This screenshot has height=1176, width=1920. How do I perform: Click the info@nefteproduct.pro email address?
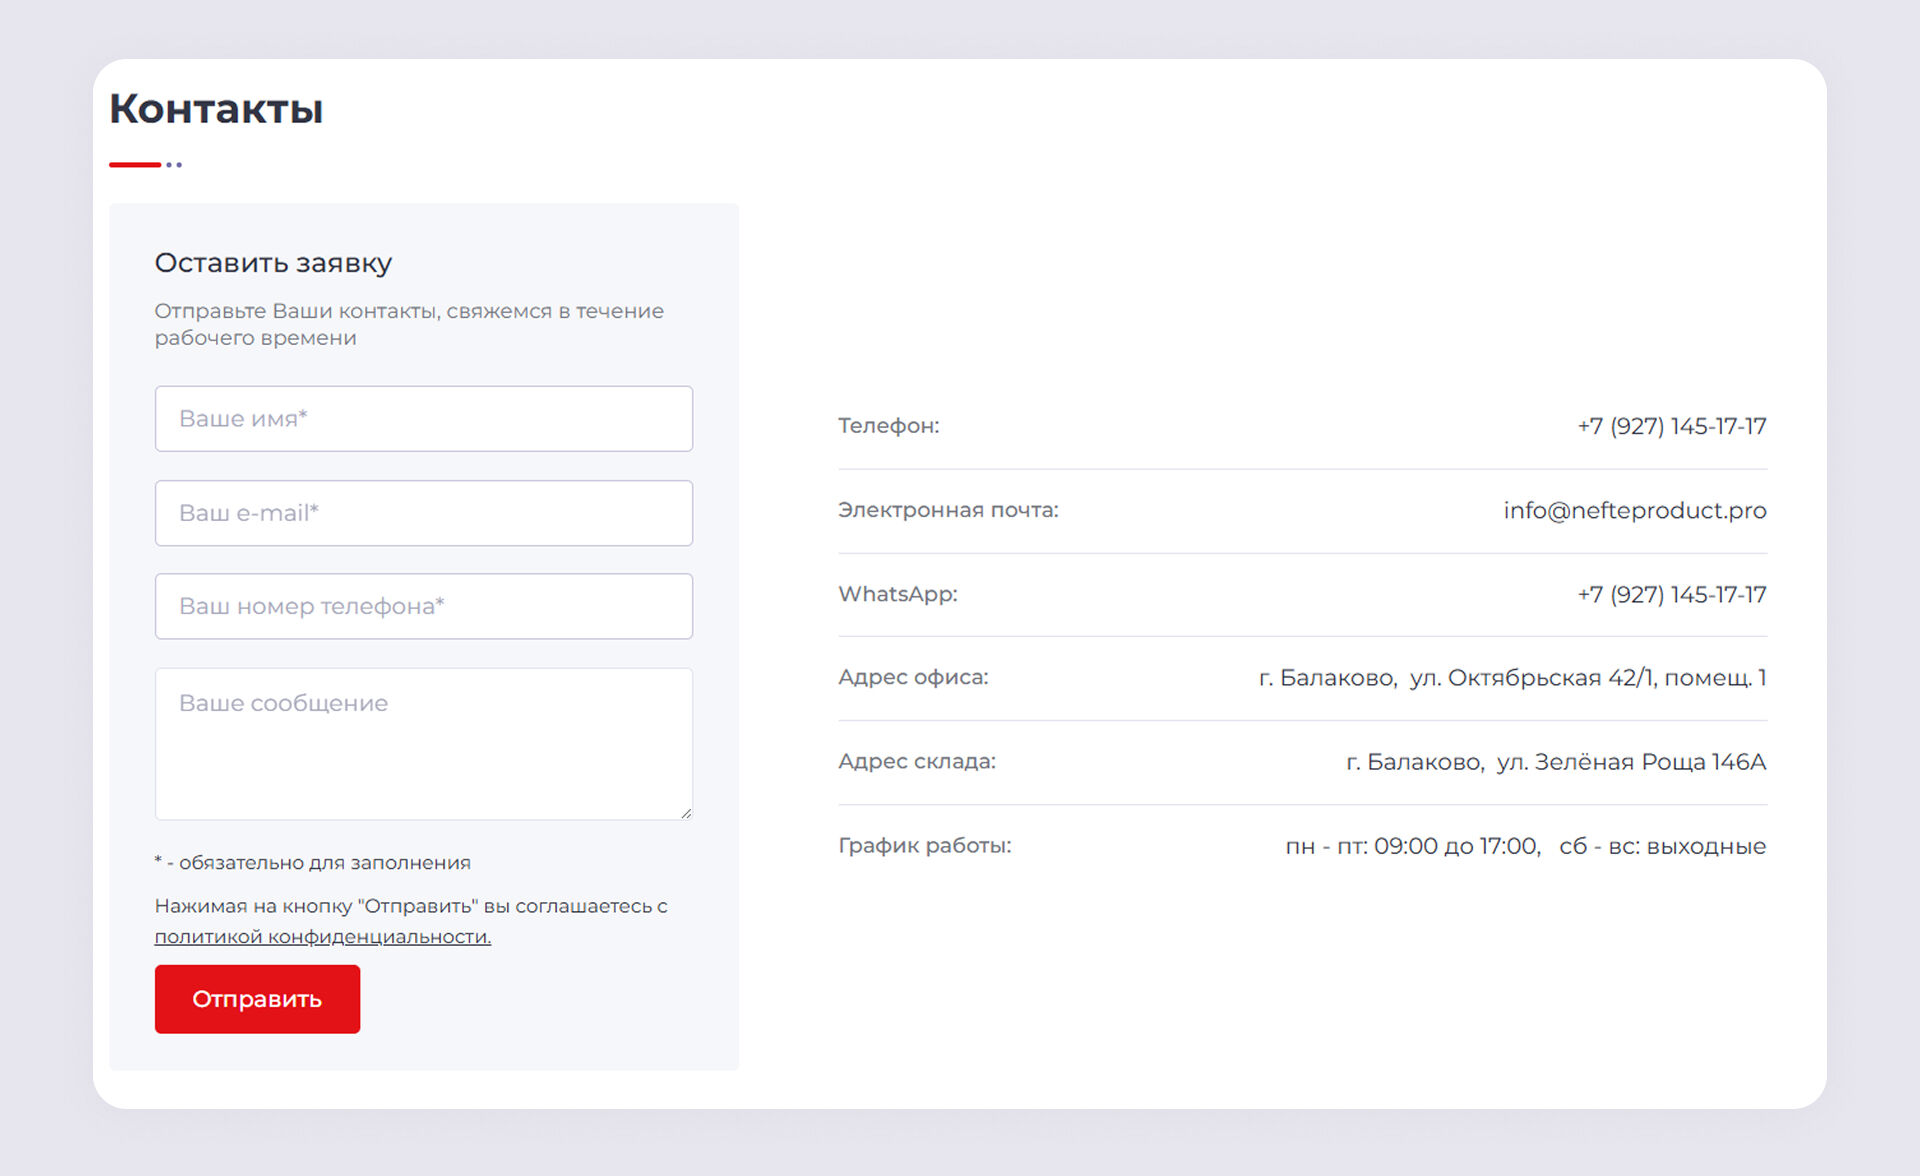tap(1634, 510)
